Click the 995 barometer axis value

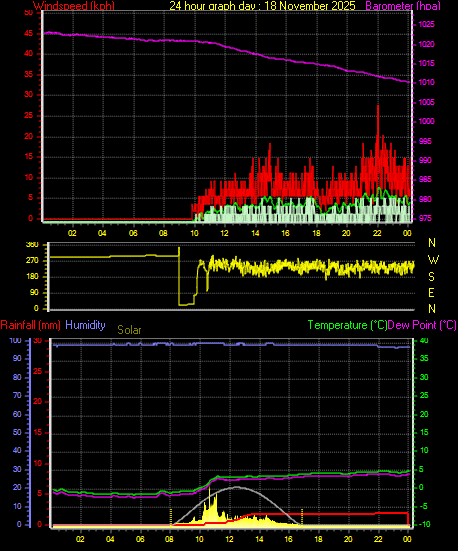pyautogui.click(x=425, y=141)
